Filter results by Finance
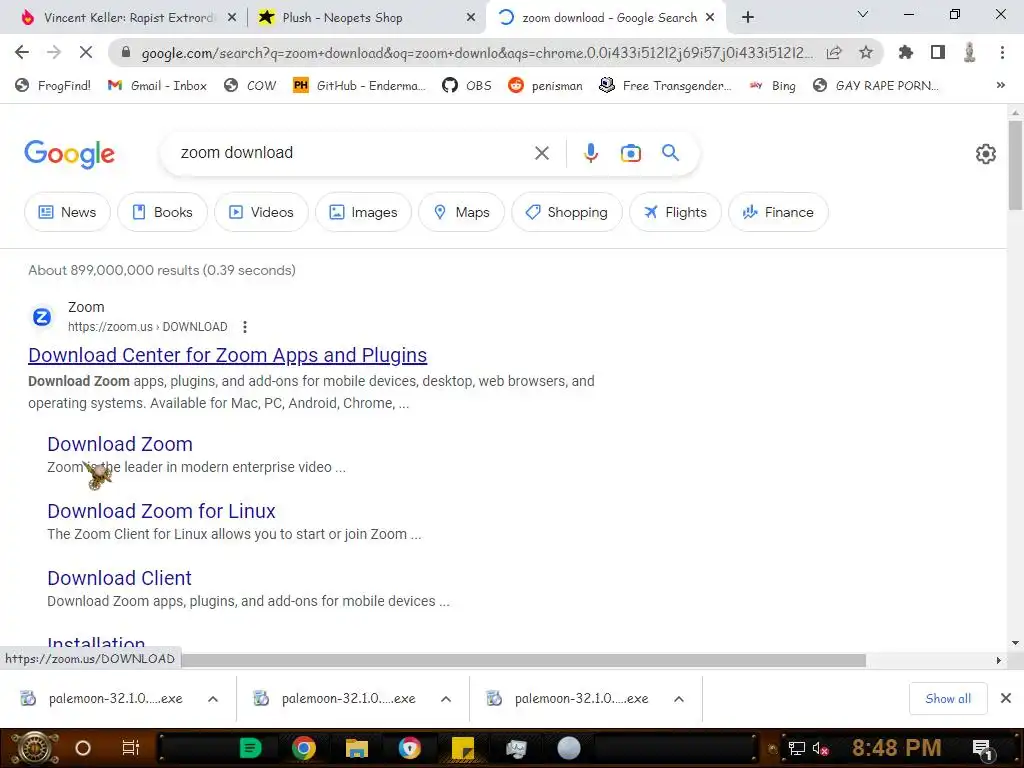 coord(778,212)
